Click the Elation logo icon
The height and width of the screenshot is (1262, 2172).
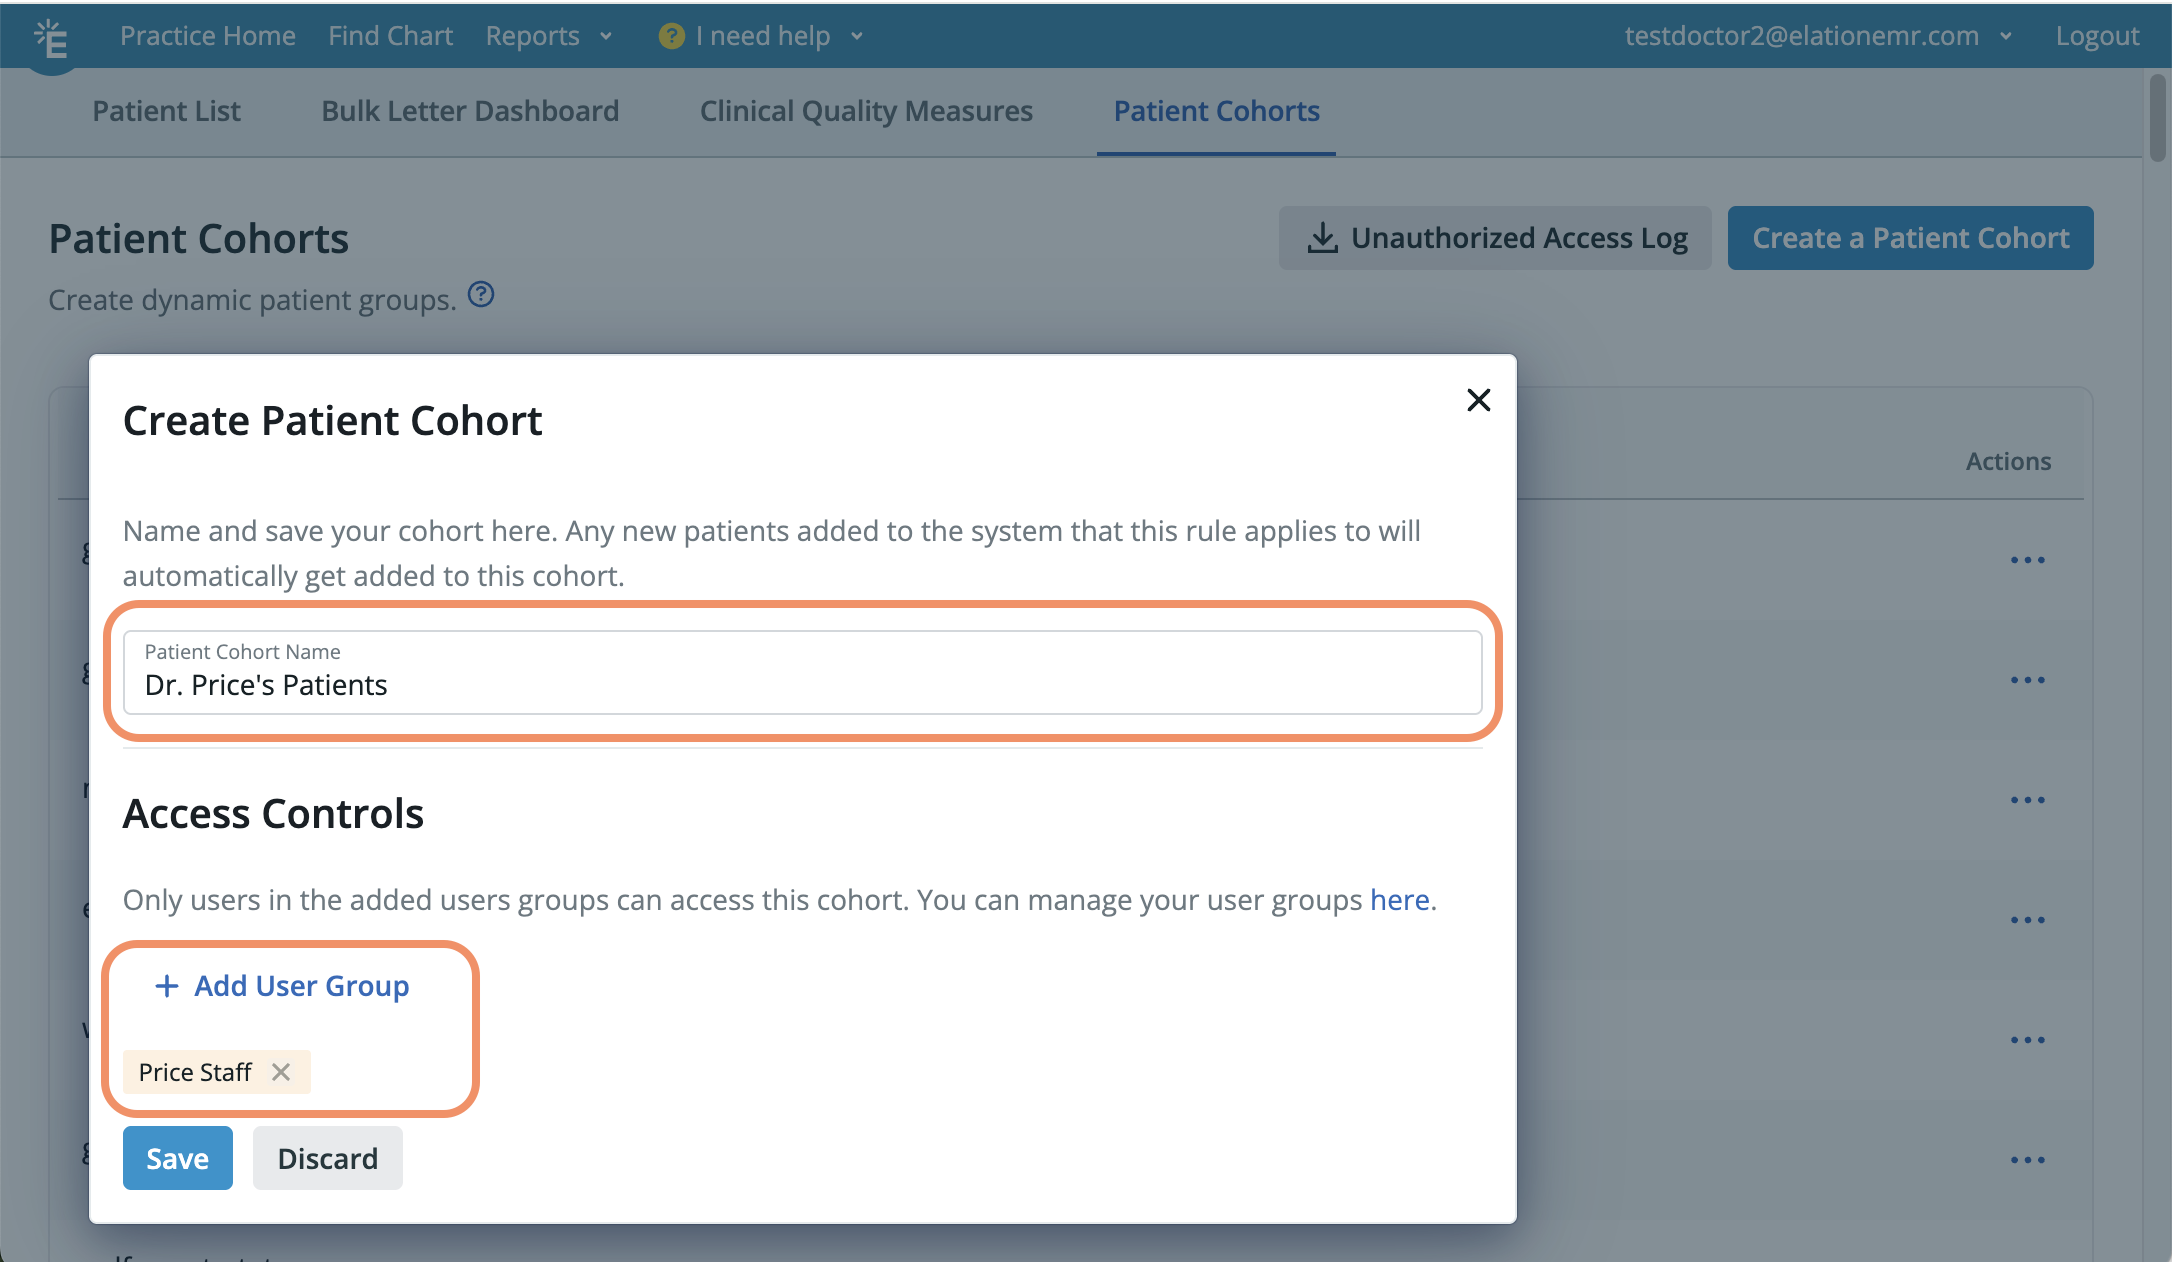51,40
